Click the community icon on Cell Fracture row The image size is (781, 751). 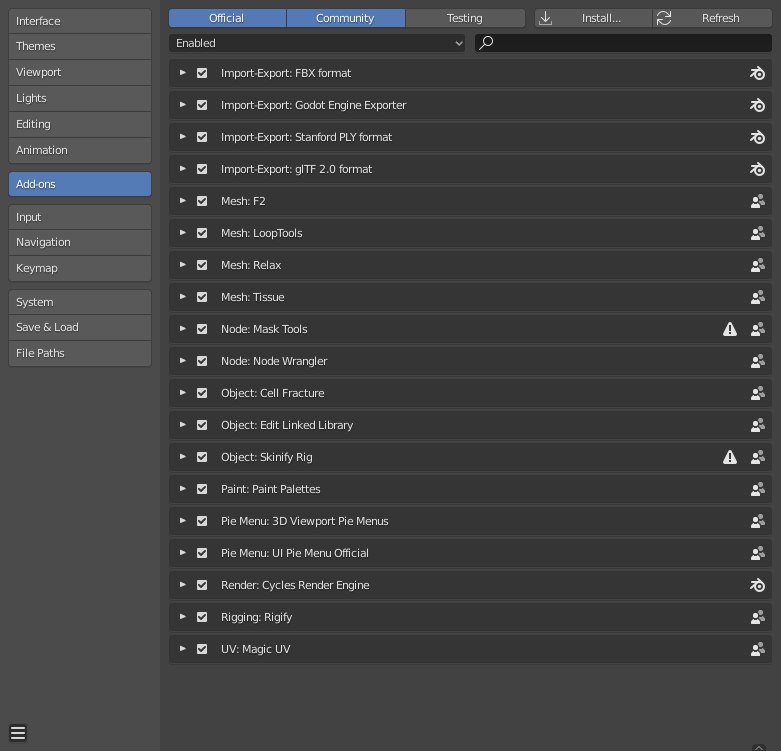click(758, 393)
